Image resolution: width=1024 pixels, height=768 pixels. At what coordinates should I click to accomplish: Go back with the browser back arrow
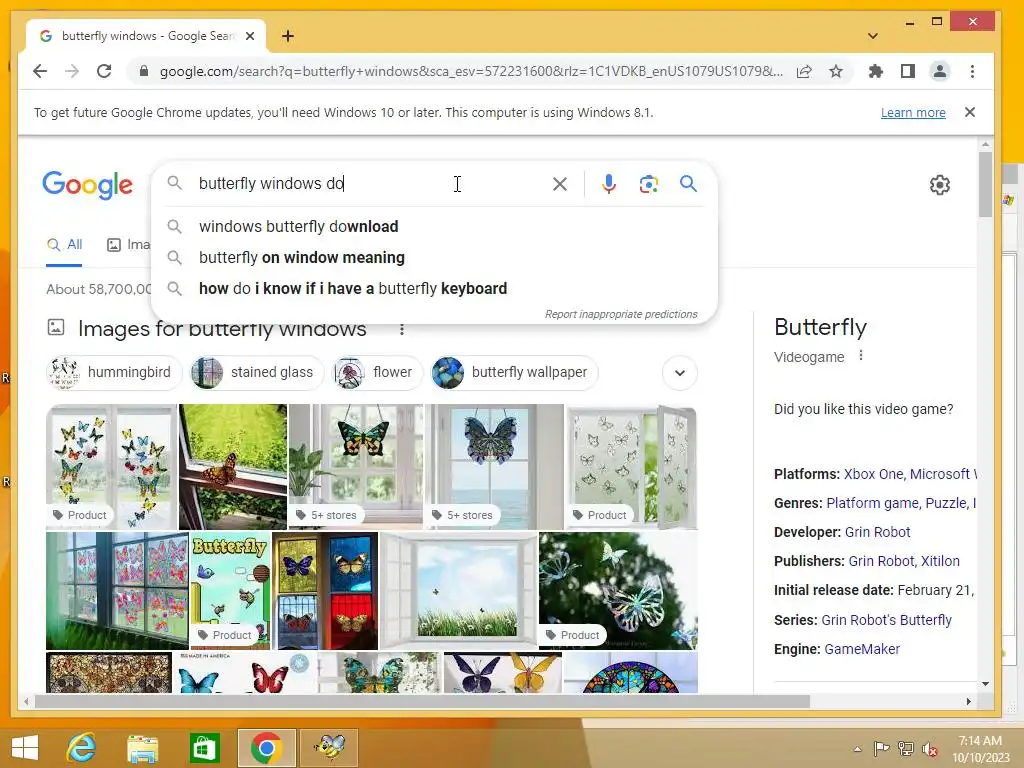tap(40, 71)
